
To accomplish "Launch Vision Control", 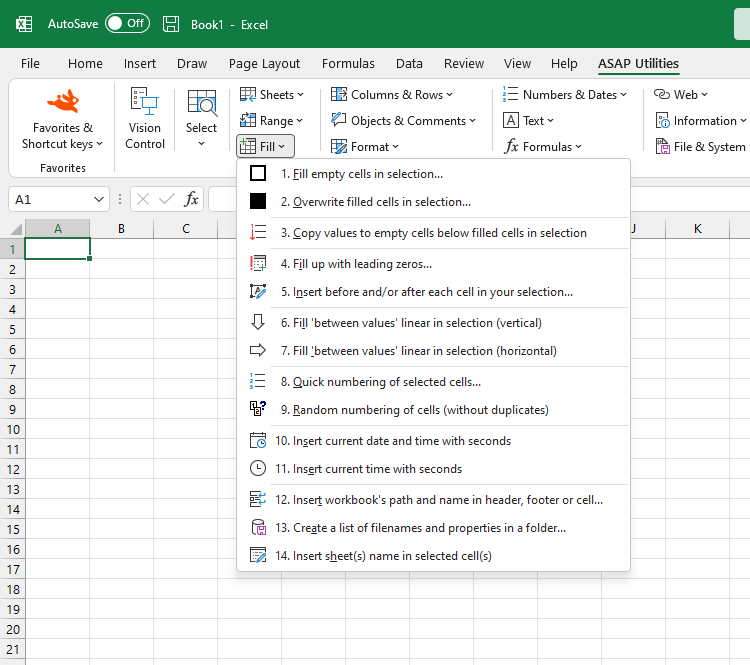I will pyautogui.click(x=145, y=118).
